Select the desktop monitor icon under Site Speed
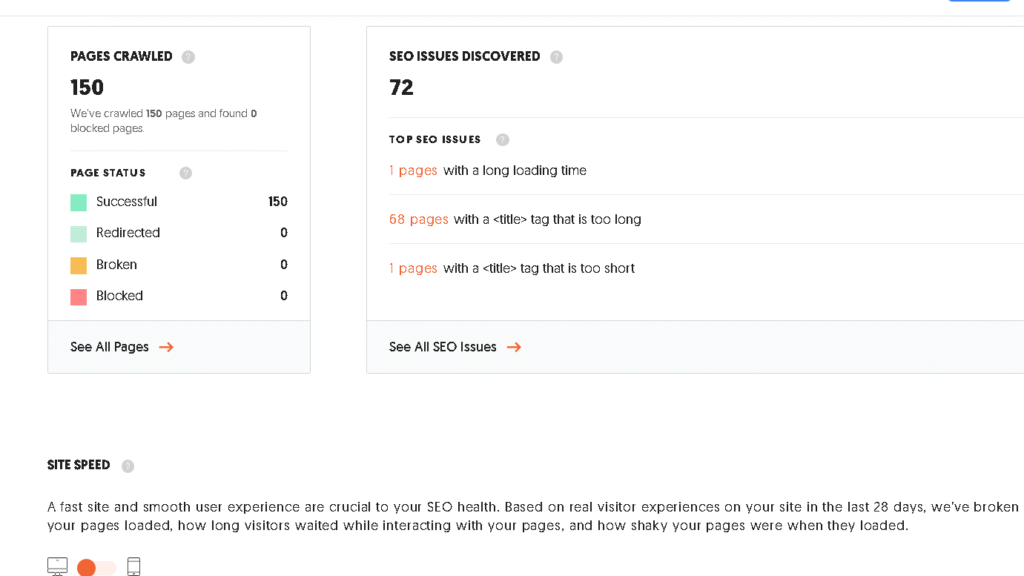Viewport: 1024px width, 576px height. [57, 565]
